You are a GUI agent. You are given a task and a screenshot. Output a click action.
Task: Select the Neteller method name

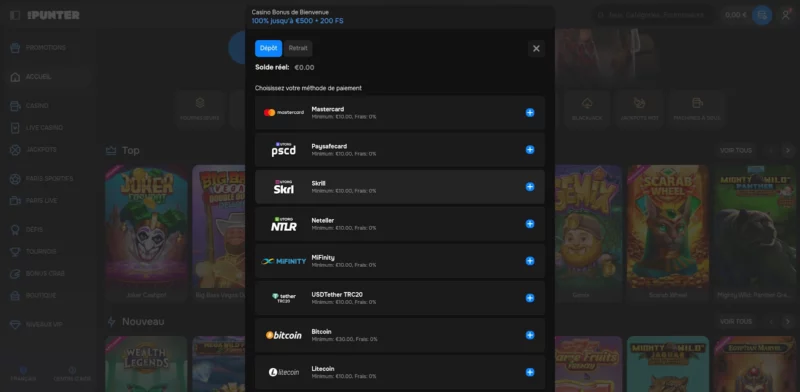click(x=322, y=220)
